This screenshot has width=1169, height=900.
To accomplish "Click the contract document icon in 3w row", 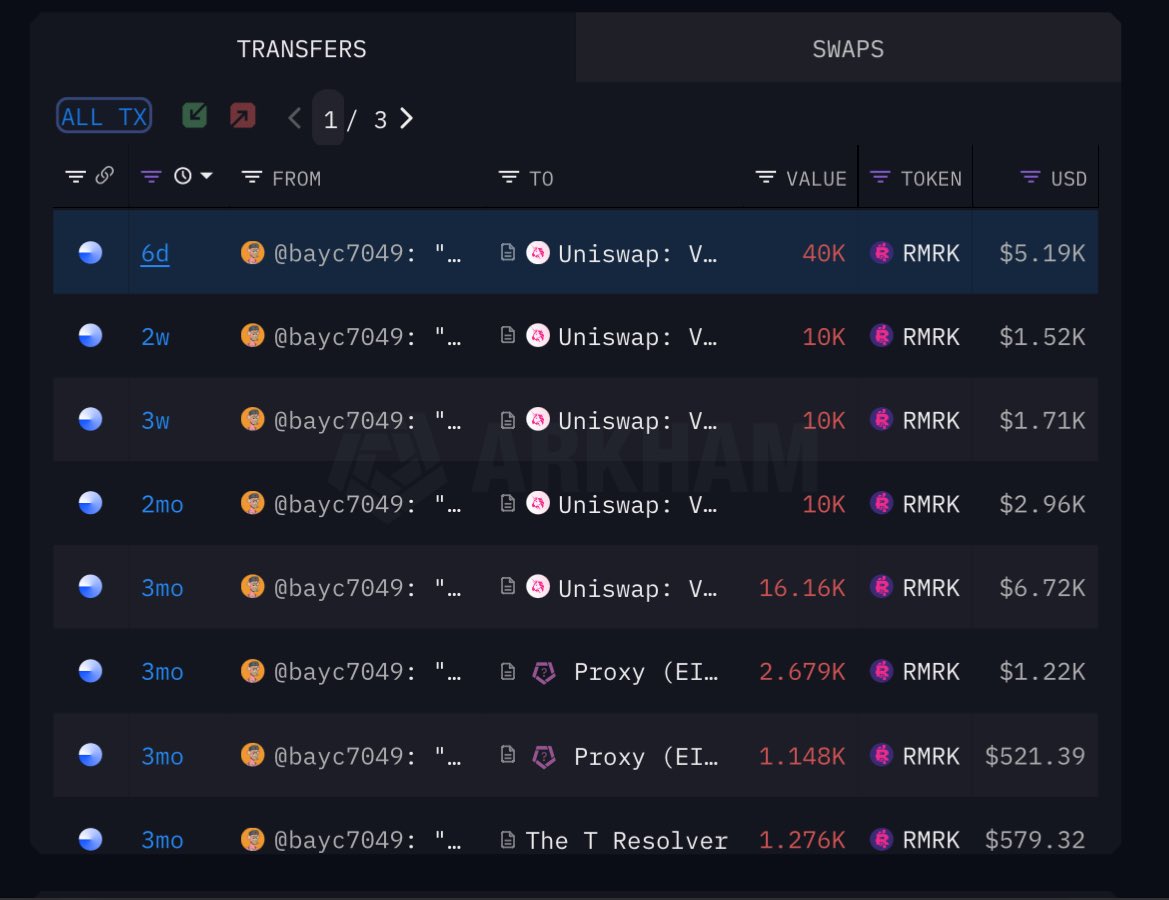I will pyautogui.click(x=508, y=420).
